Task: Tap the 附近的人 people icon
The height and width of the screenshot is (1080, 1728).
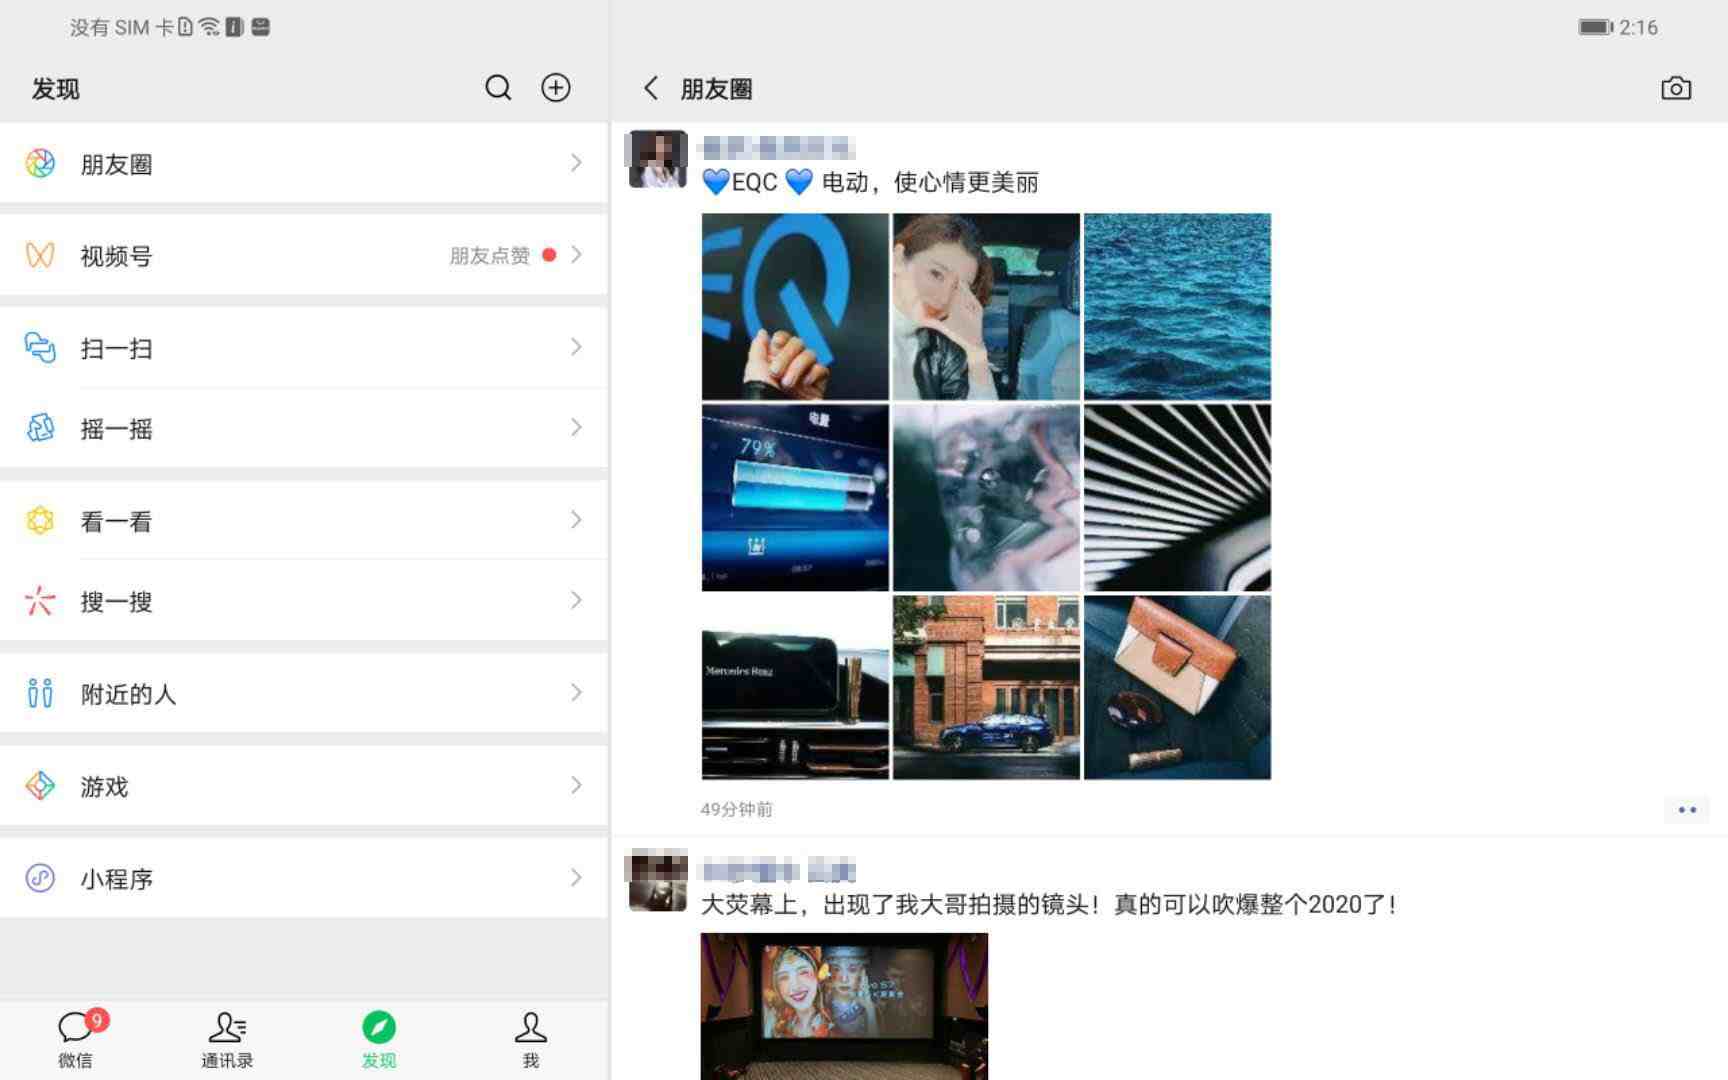Action: 40,693
